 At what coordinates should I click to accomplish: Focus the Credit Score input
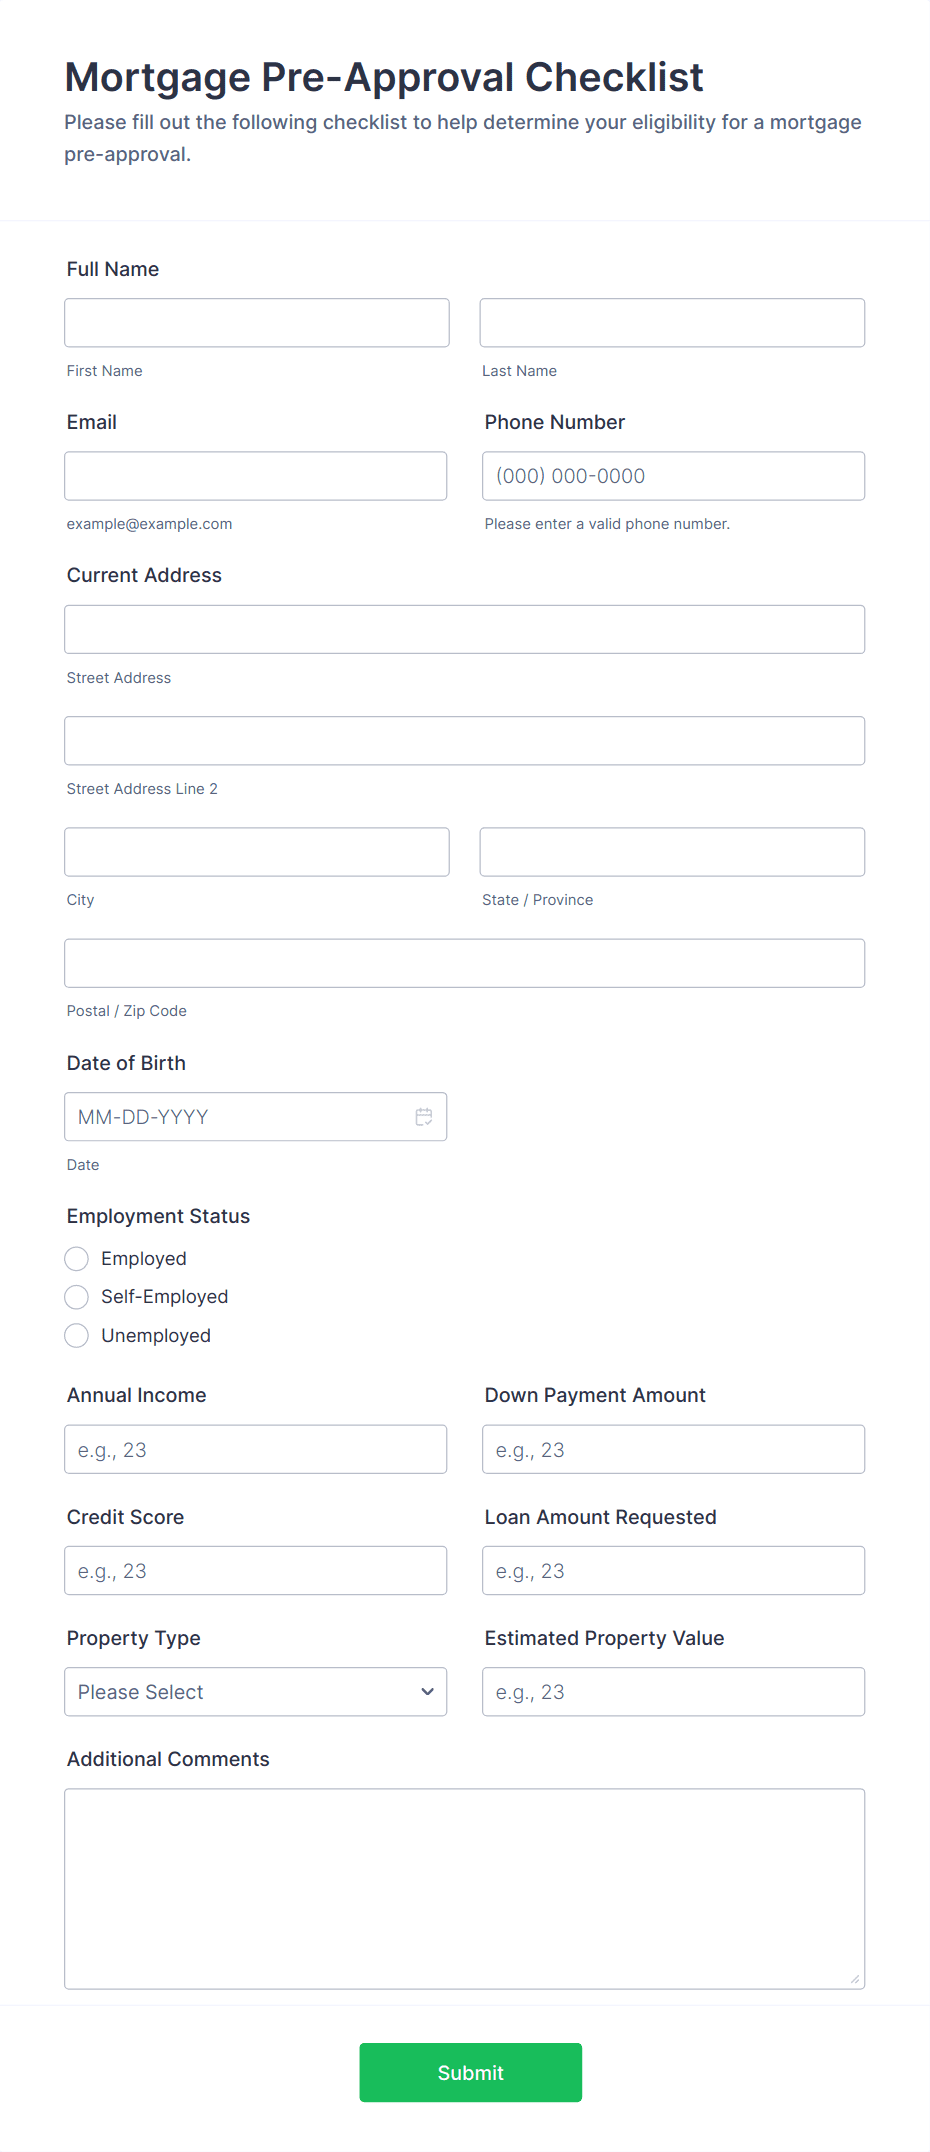point(256,1570)
